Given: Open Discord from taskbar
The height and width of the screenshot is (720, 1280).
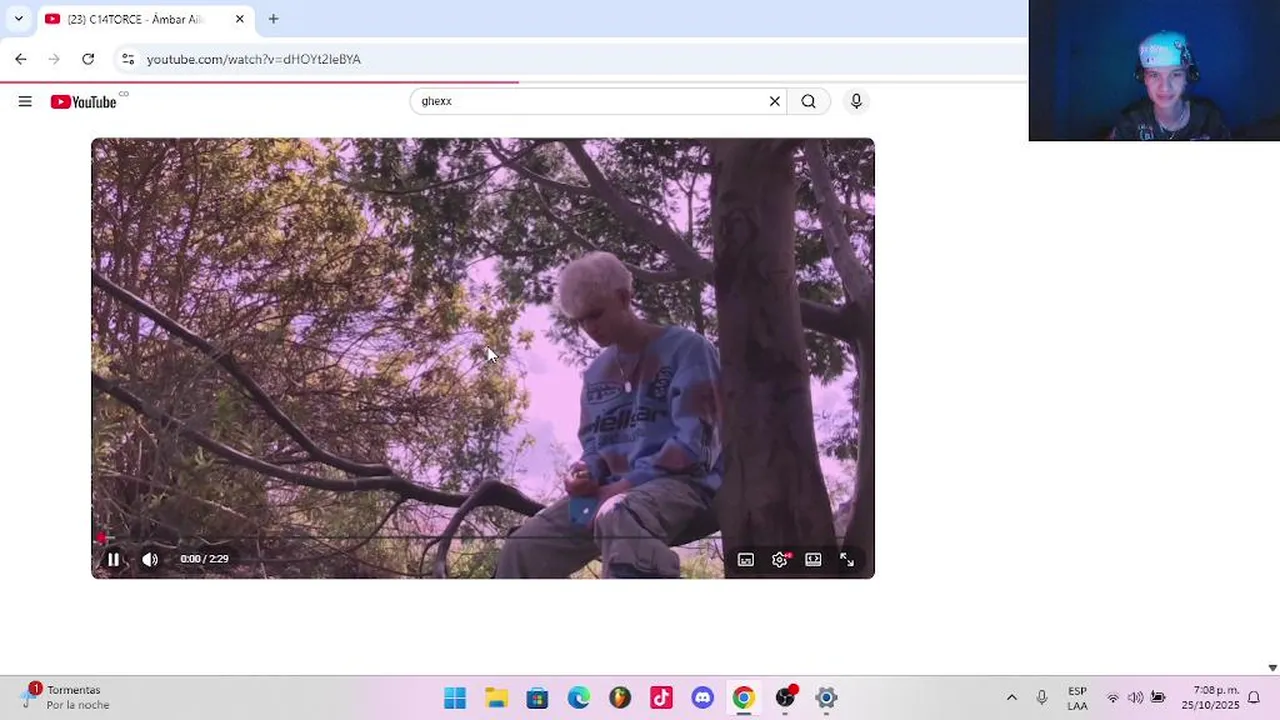Looking at the screenshot, I should [702, 697].
